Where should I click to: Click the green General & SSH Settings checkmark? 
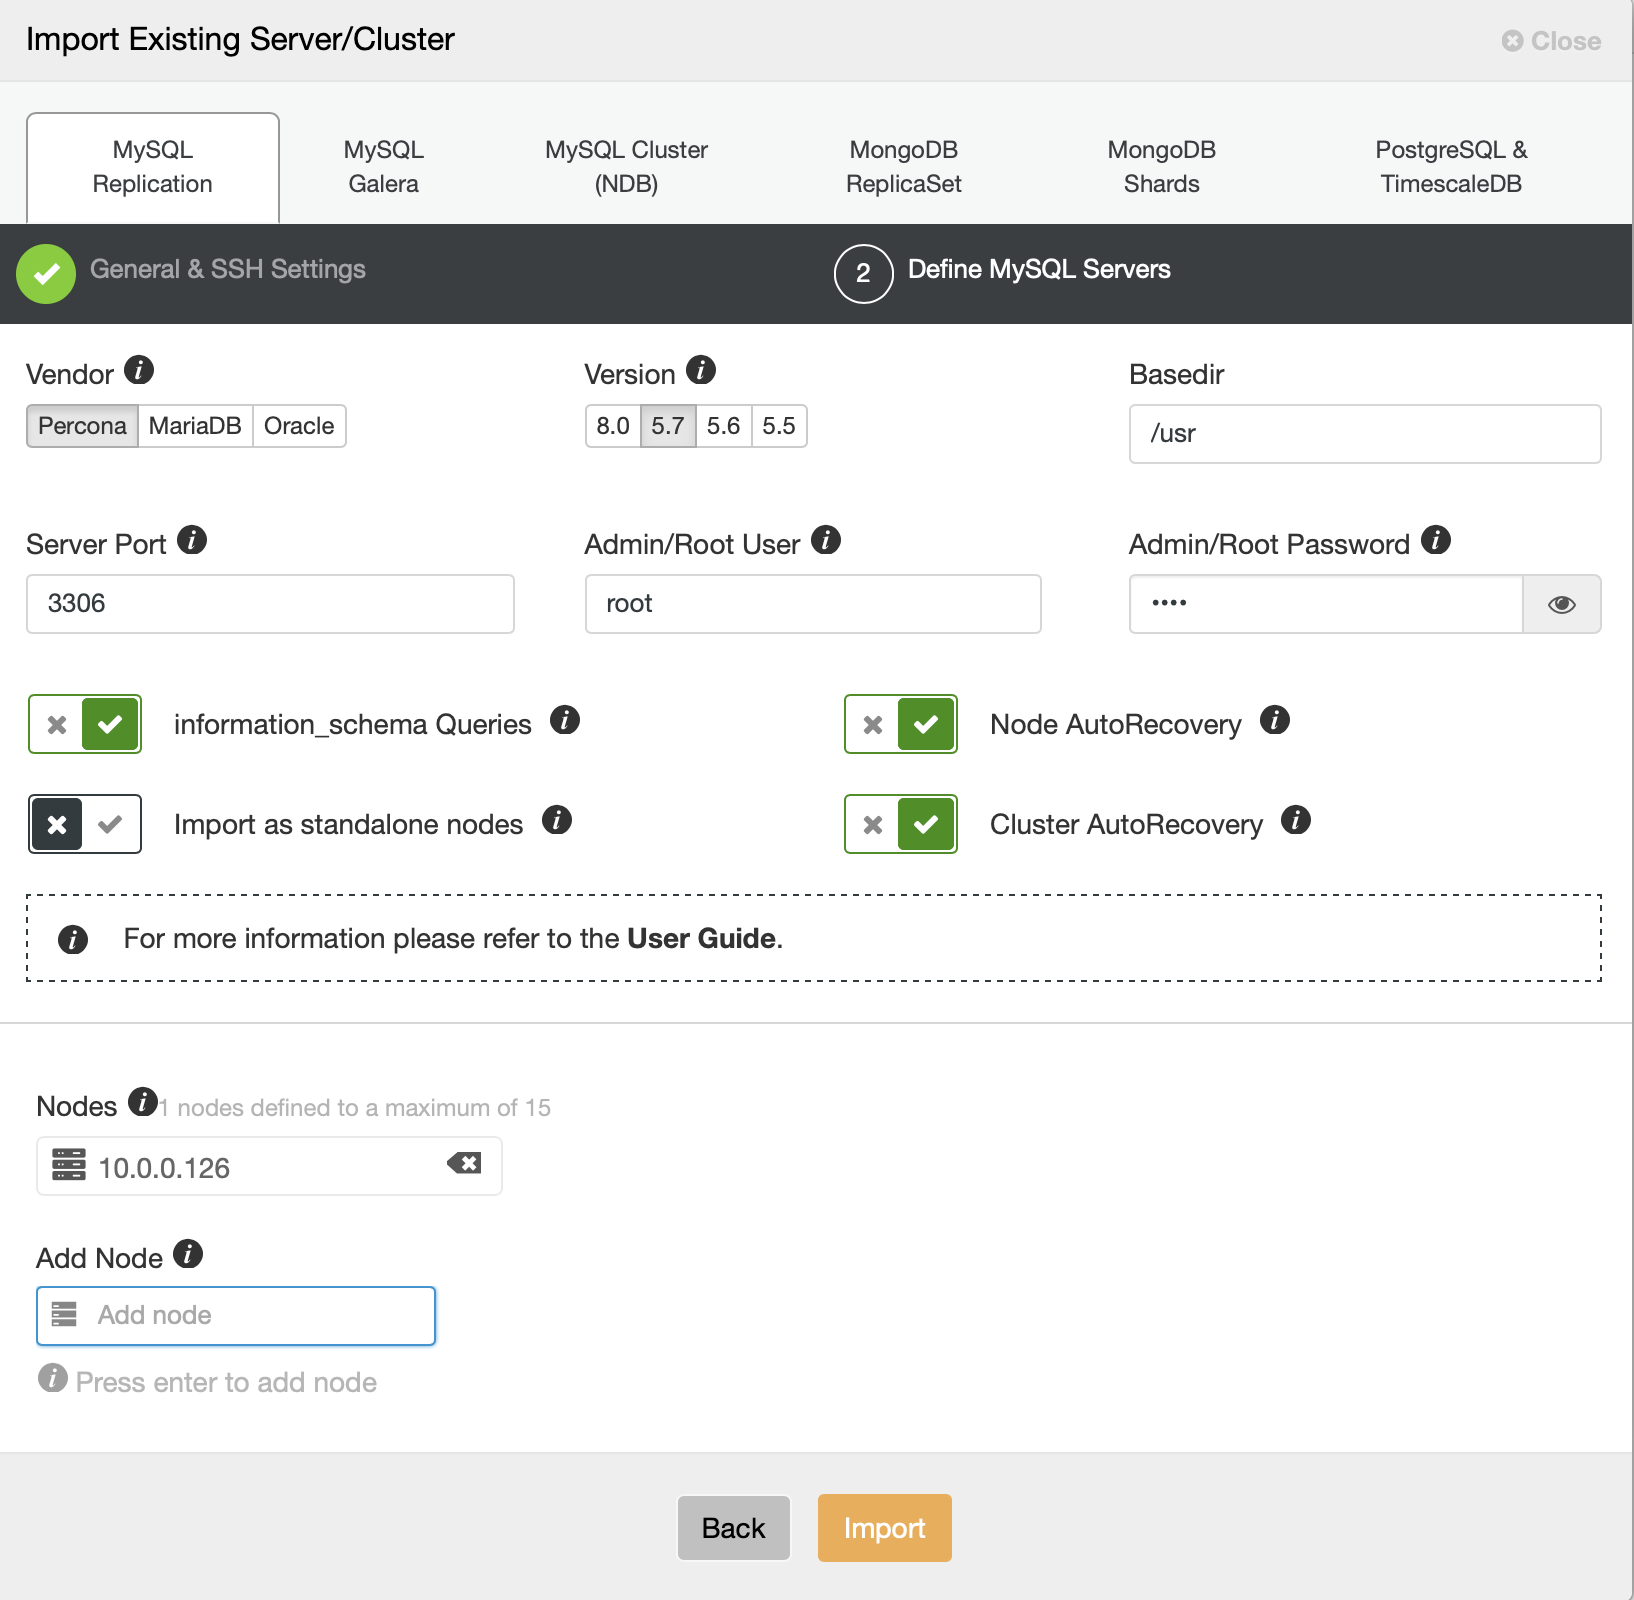click(x=46, y=274)
